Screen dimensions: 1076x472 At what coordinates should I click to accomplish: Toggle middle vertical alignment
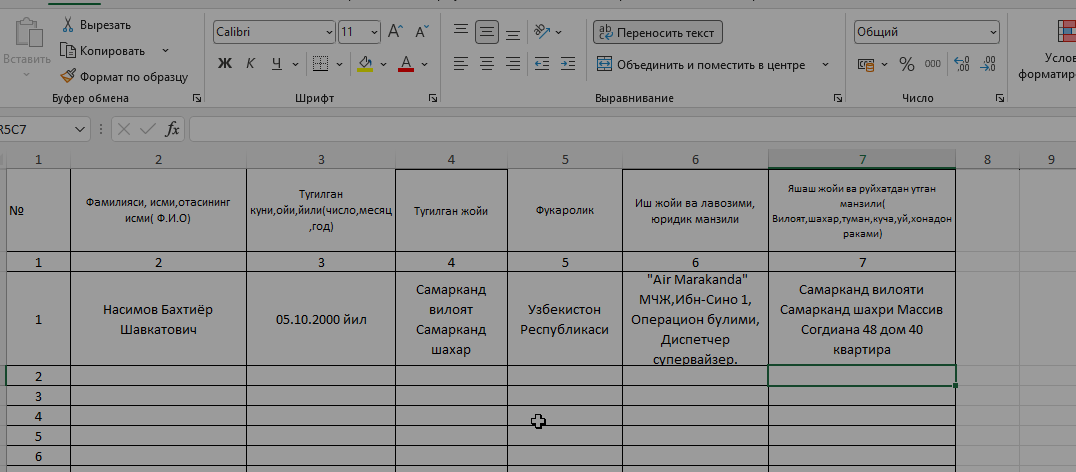487,32
